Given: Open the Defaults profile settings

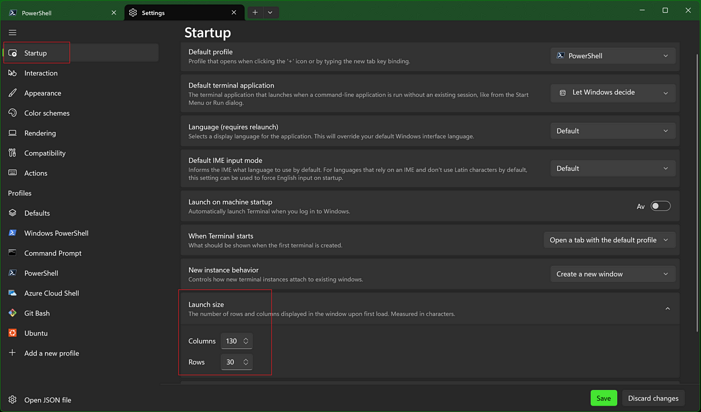Looking at the screenshot, I should point(80,213).
